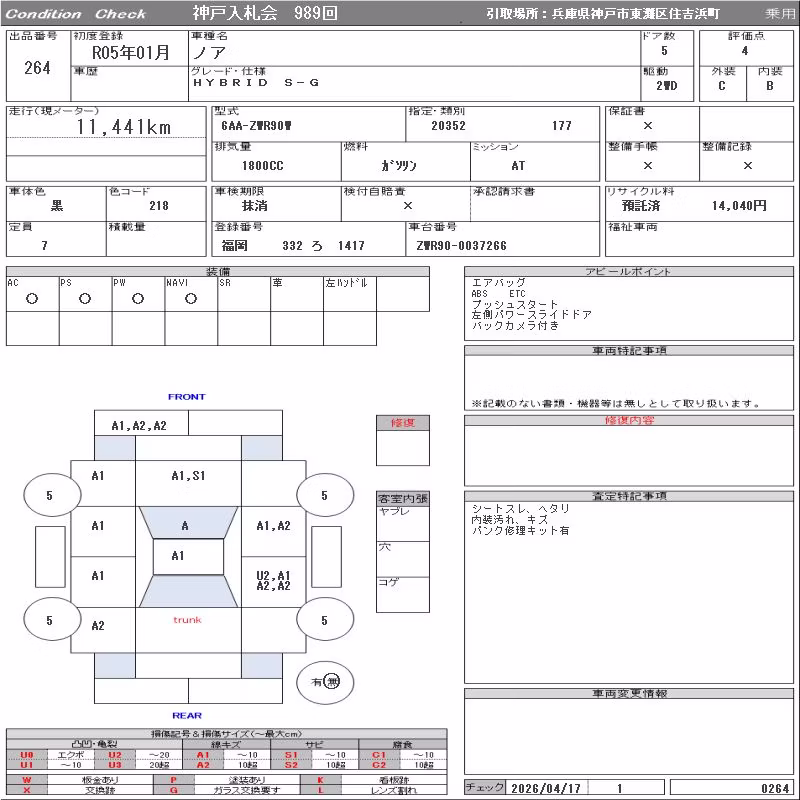Click the ヤブレ cell under 客室内張
800x800 pixels.
403,523
